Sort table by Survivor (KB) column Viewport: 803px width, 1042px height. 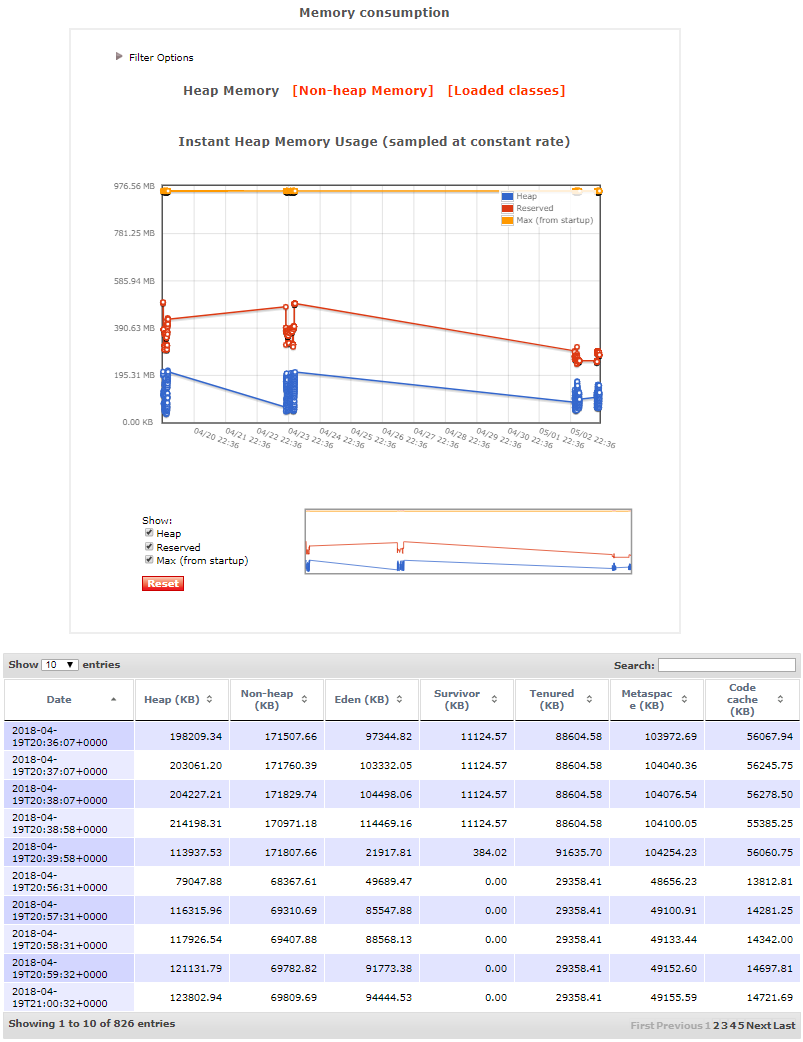[467, 699]
